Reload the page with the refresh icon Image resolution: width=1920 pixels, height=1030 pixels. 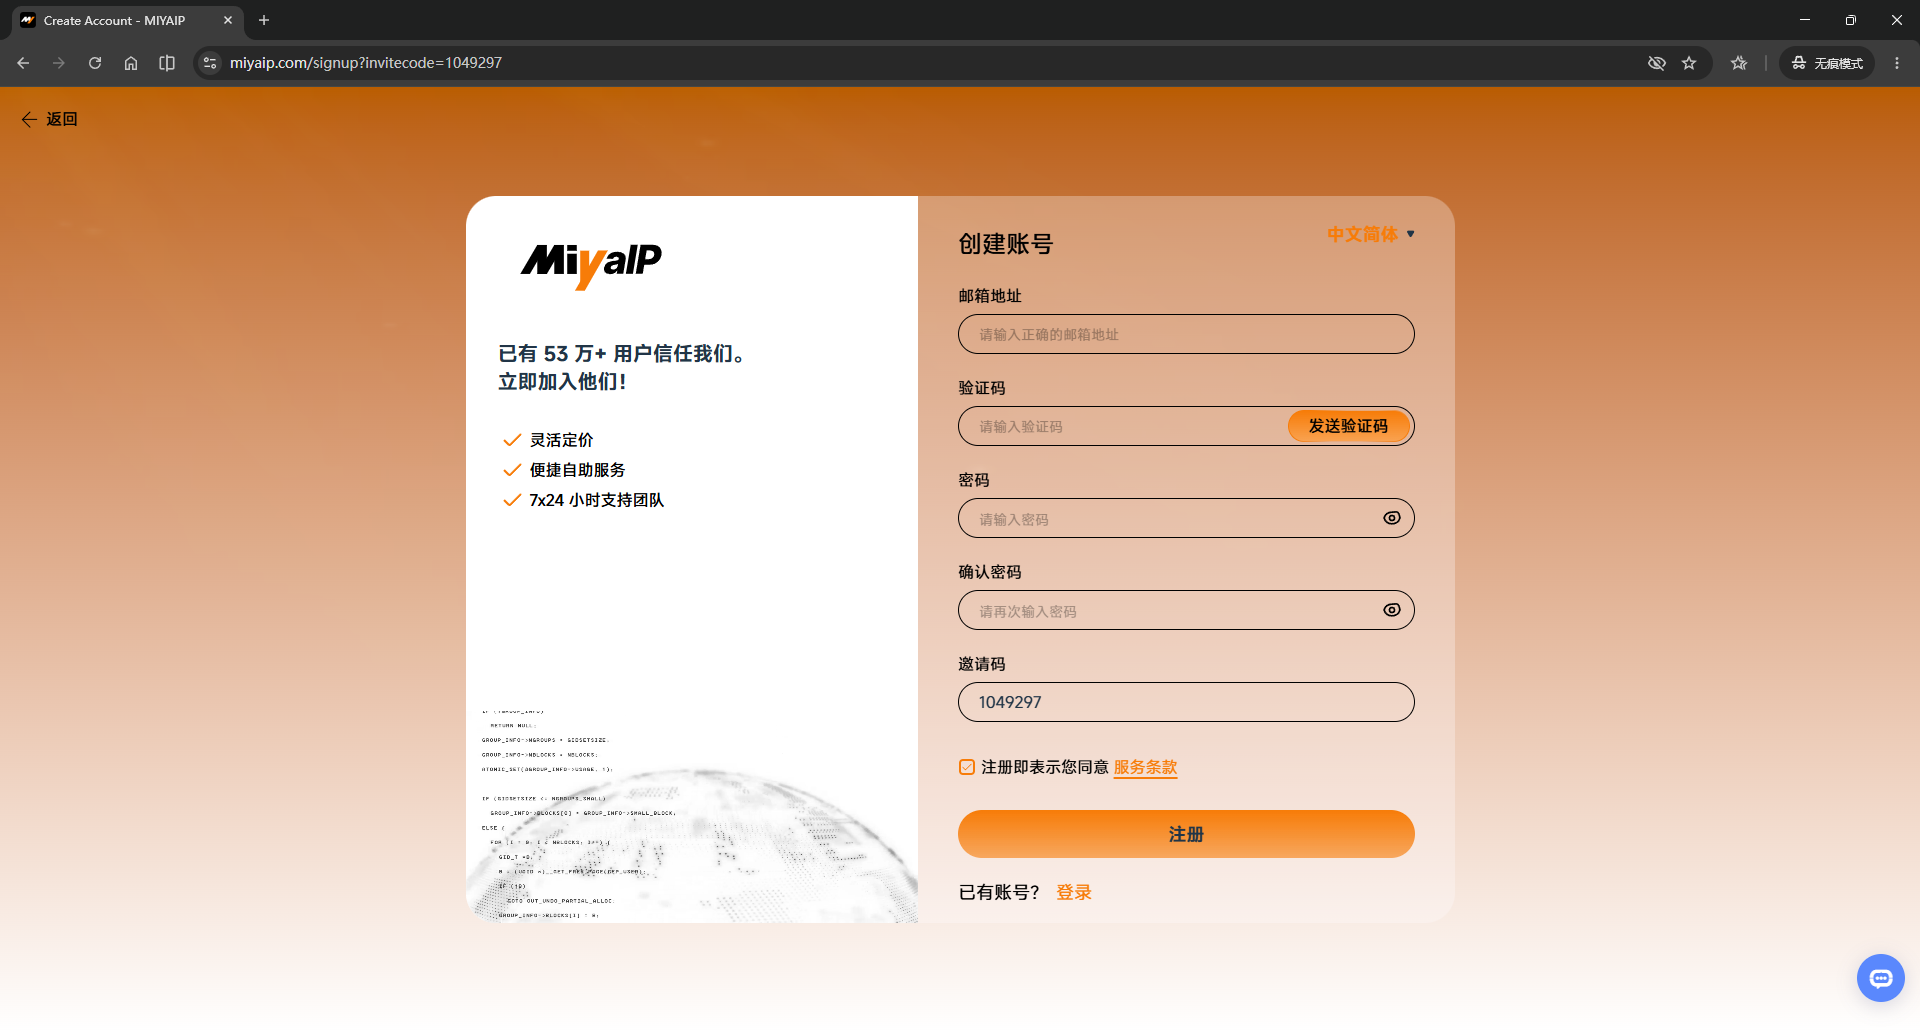click(95, 63)
